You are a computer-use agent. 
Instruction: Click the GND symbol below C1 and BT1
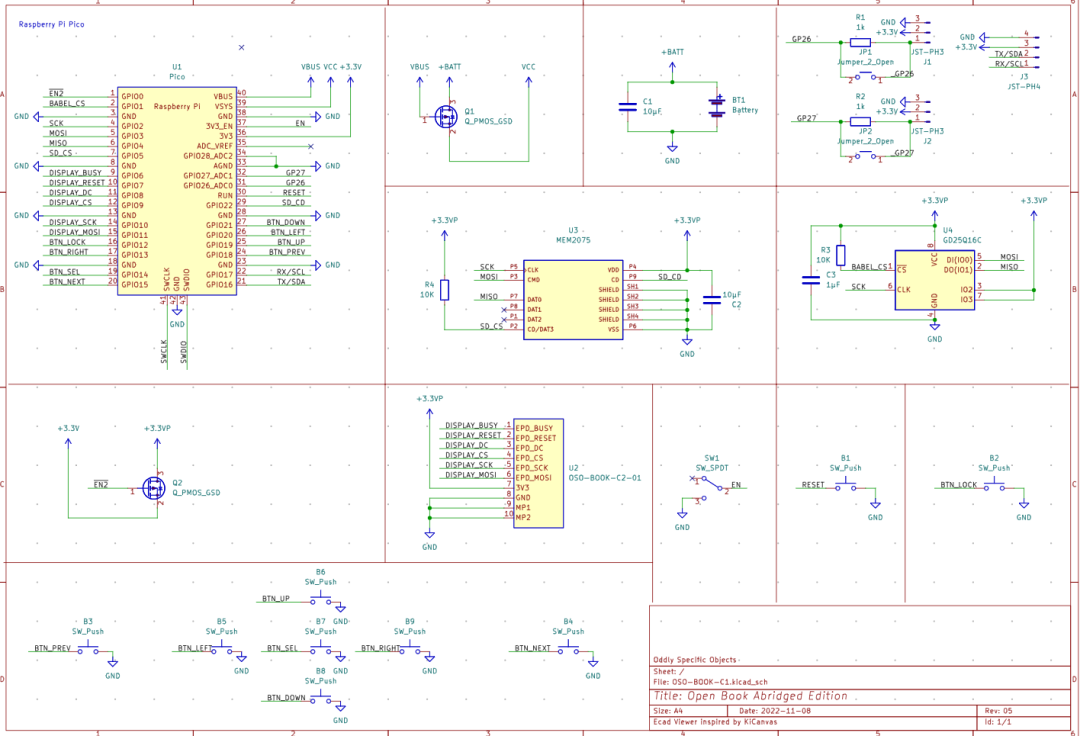[x=672, y=153]
